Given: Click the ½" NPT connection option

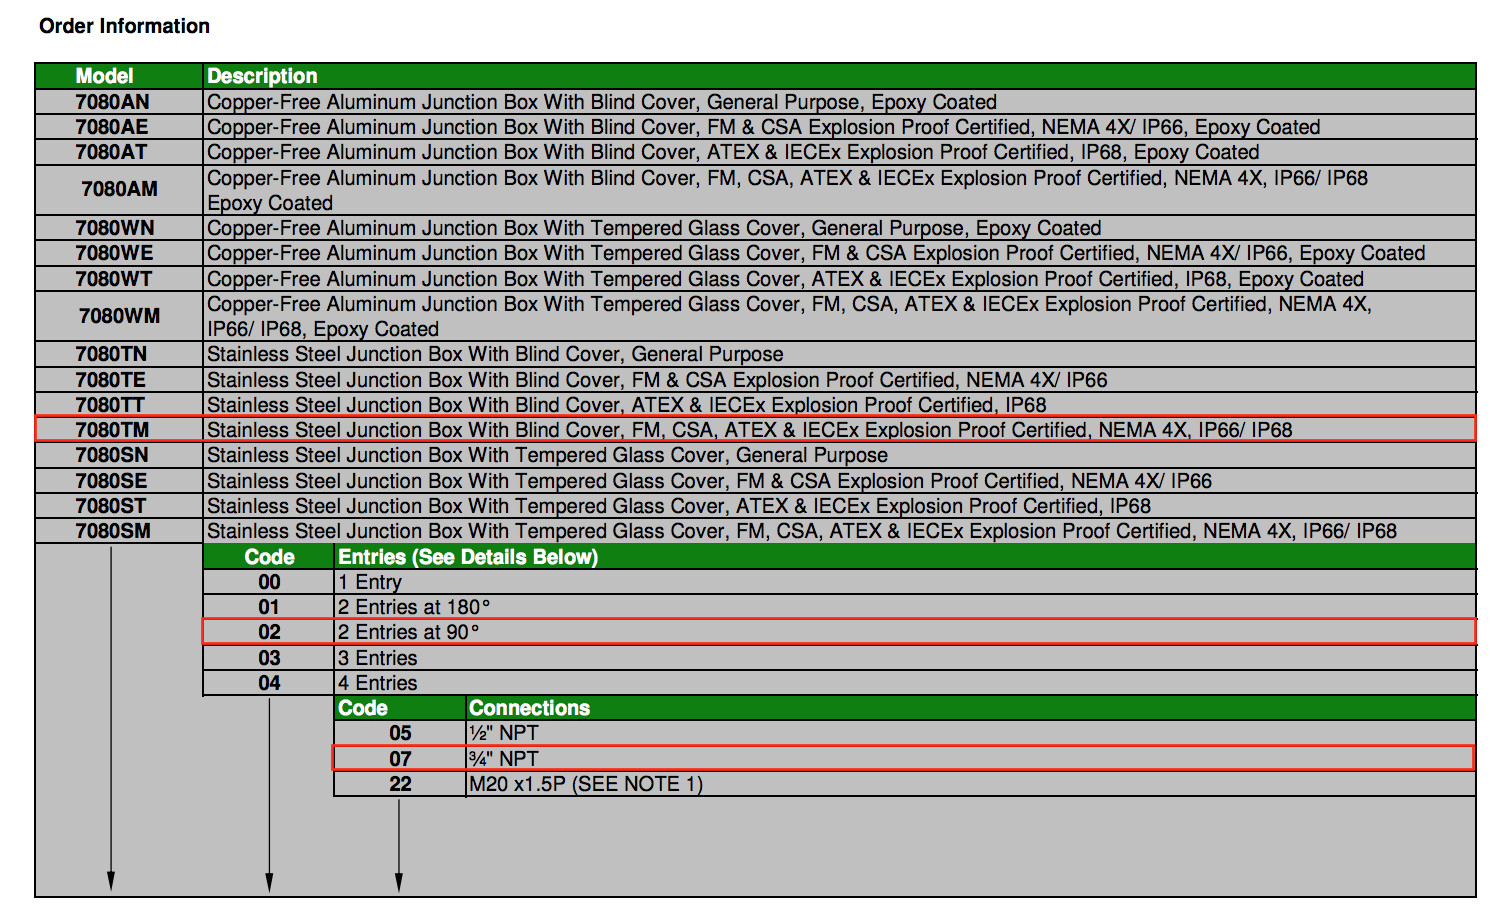Looking at the screenshot, I should (x=504, y=733).
